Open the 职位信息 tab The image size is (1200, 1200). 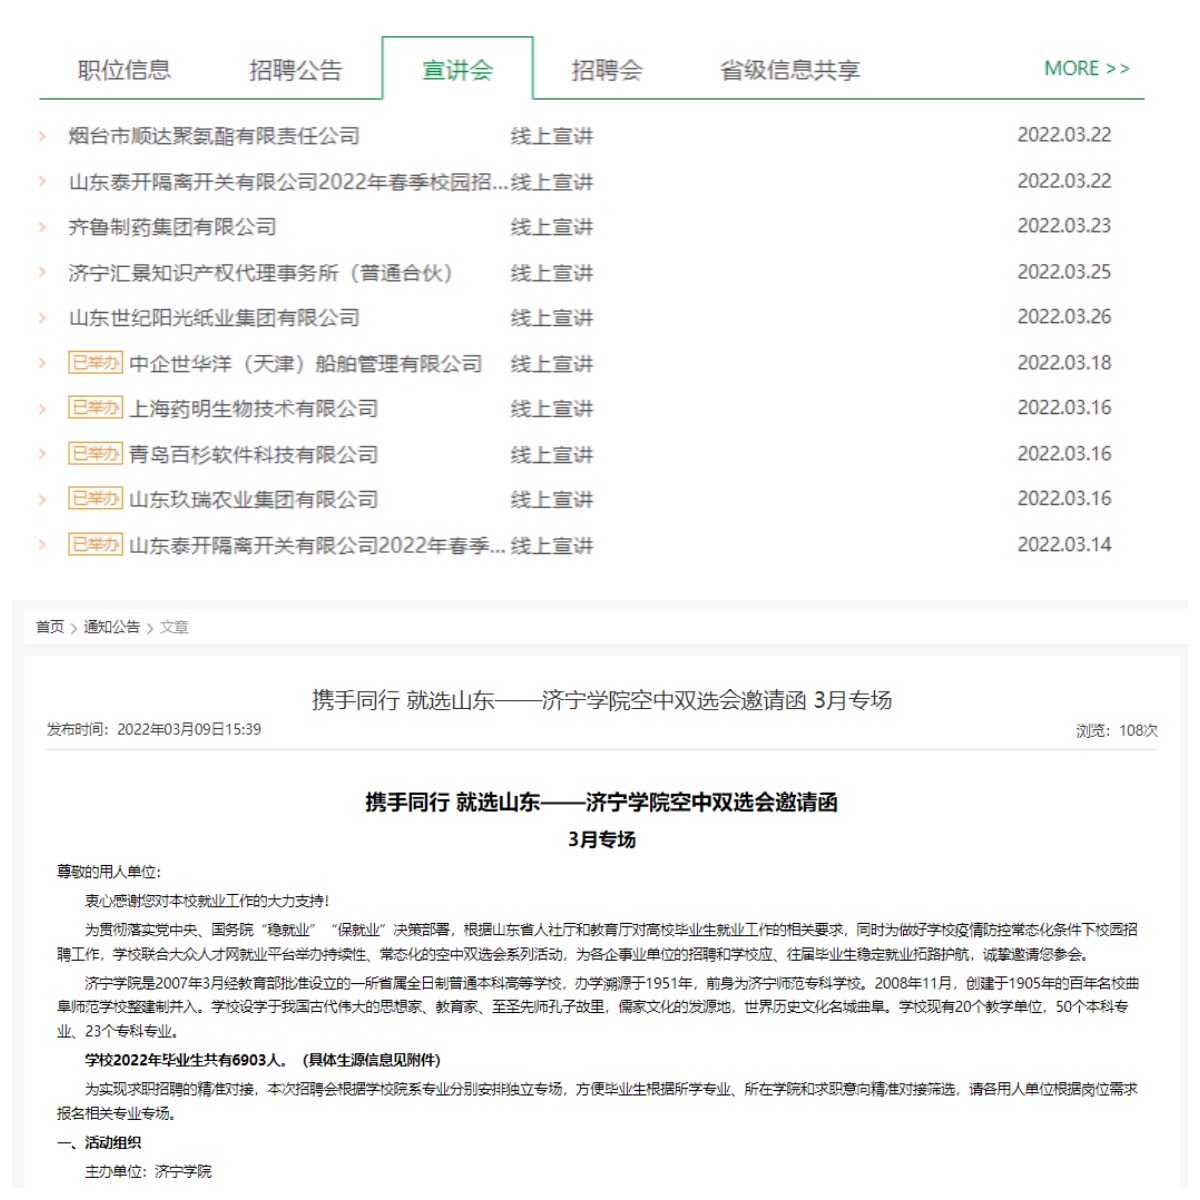(124, 70)
